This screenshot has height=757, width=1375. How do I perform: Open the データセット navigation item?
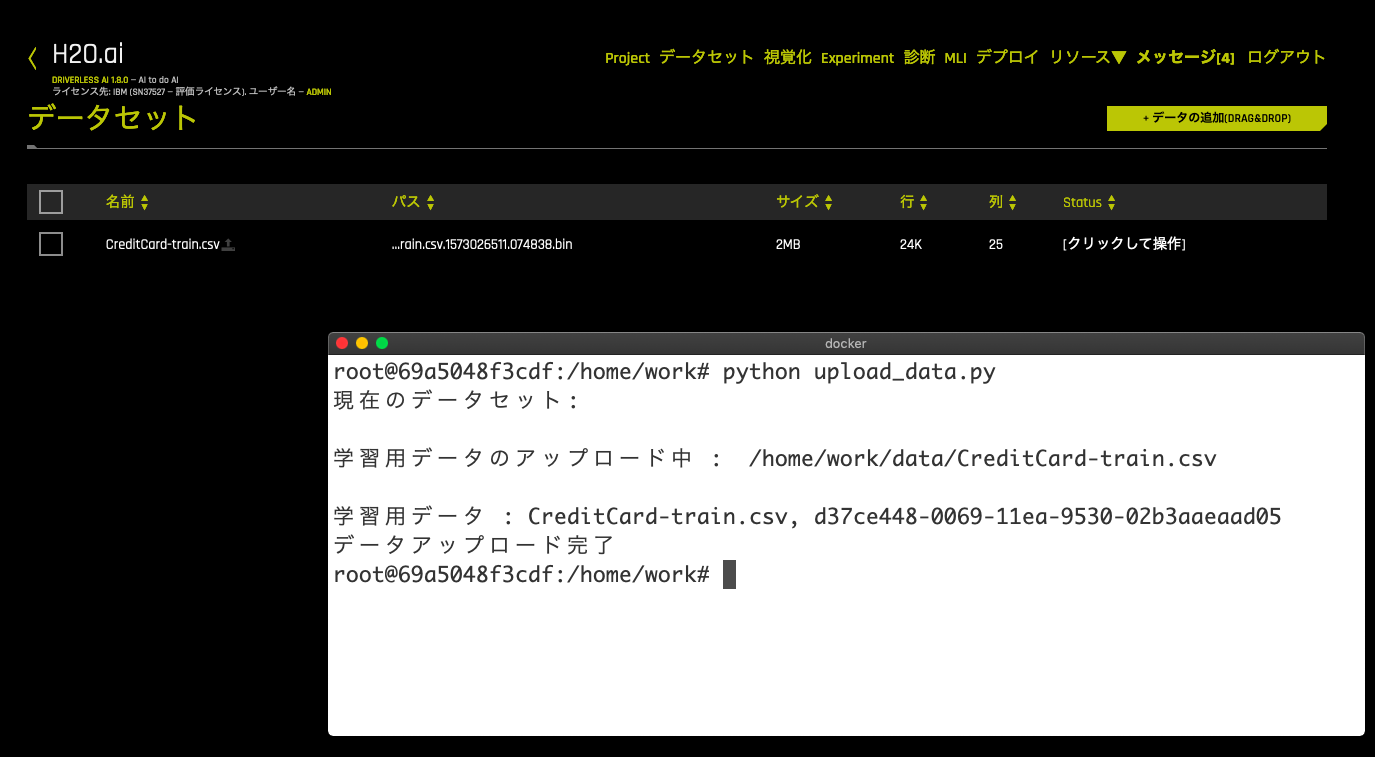706,57
